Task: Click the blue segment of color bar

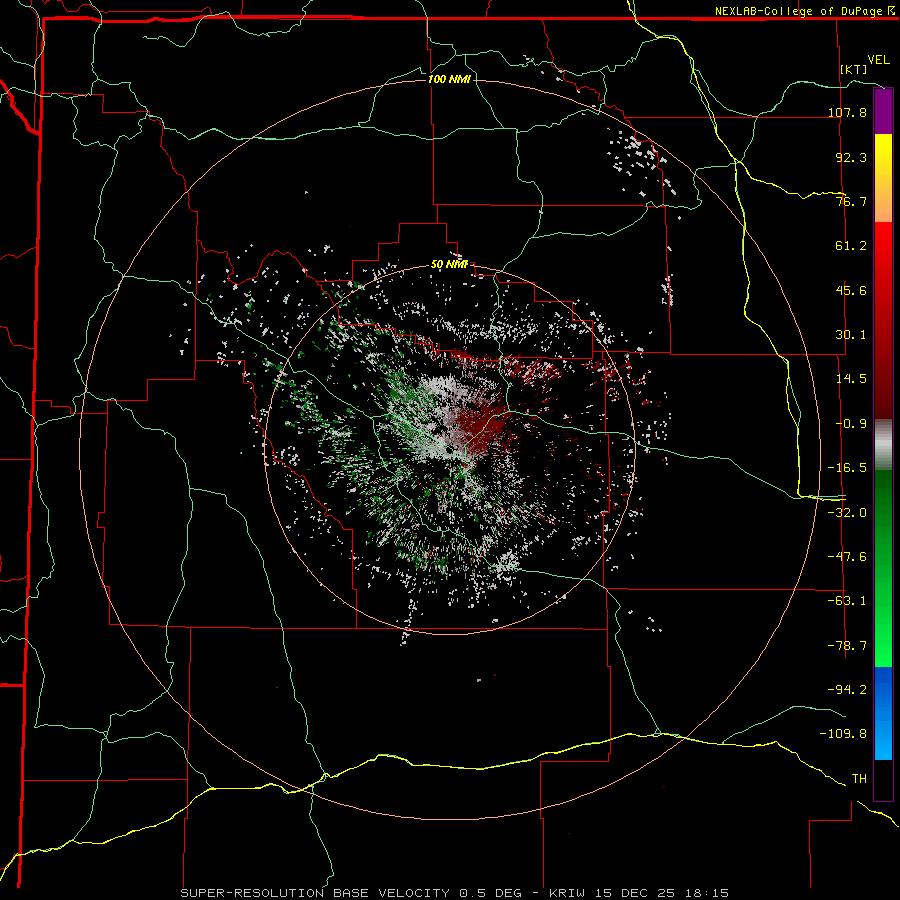Action: pyautogui.click(x=883, y=713)
